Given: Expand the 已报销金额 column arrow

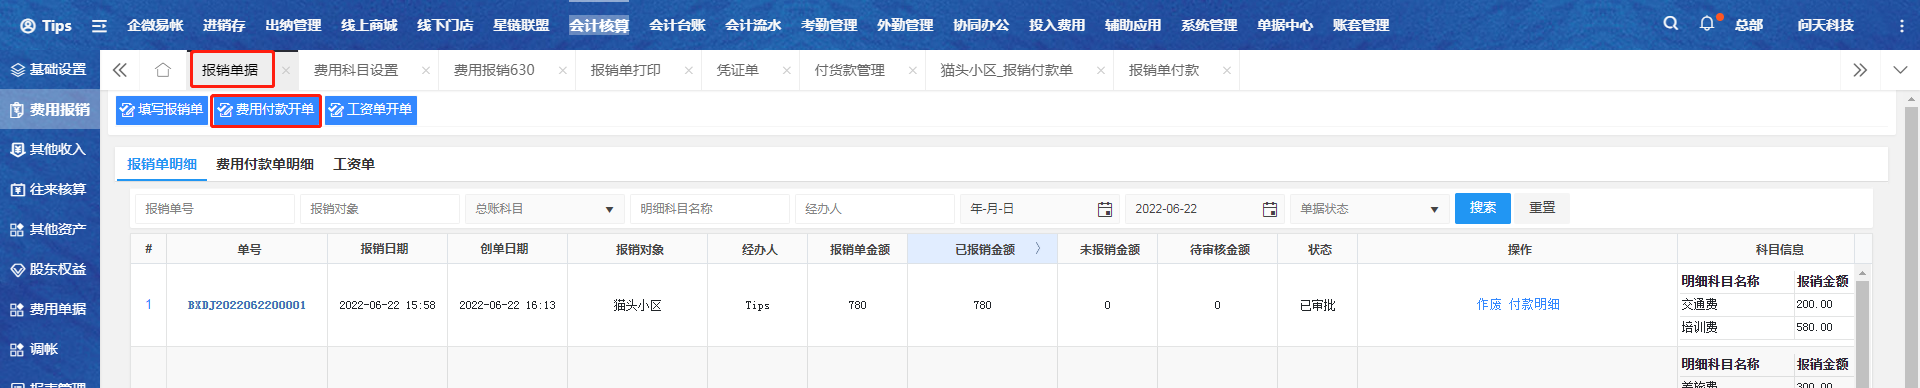Looking at the screenshot, I should pyautogui.click(x=1038, y=249).
